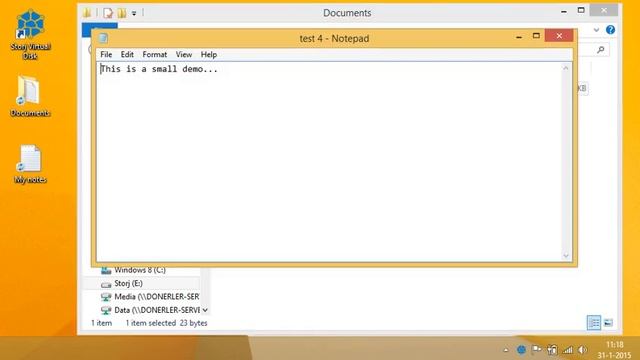
Task: Select Storj (E:) drive in navigation pane
Action: (x=128, y=283)
